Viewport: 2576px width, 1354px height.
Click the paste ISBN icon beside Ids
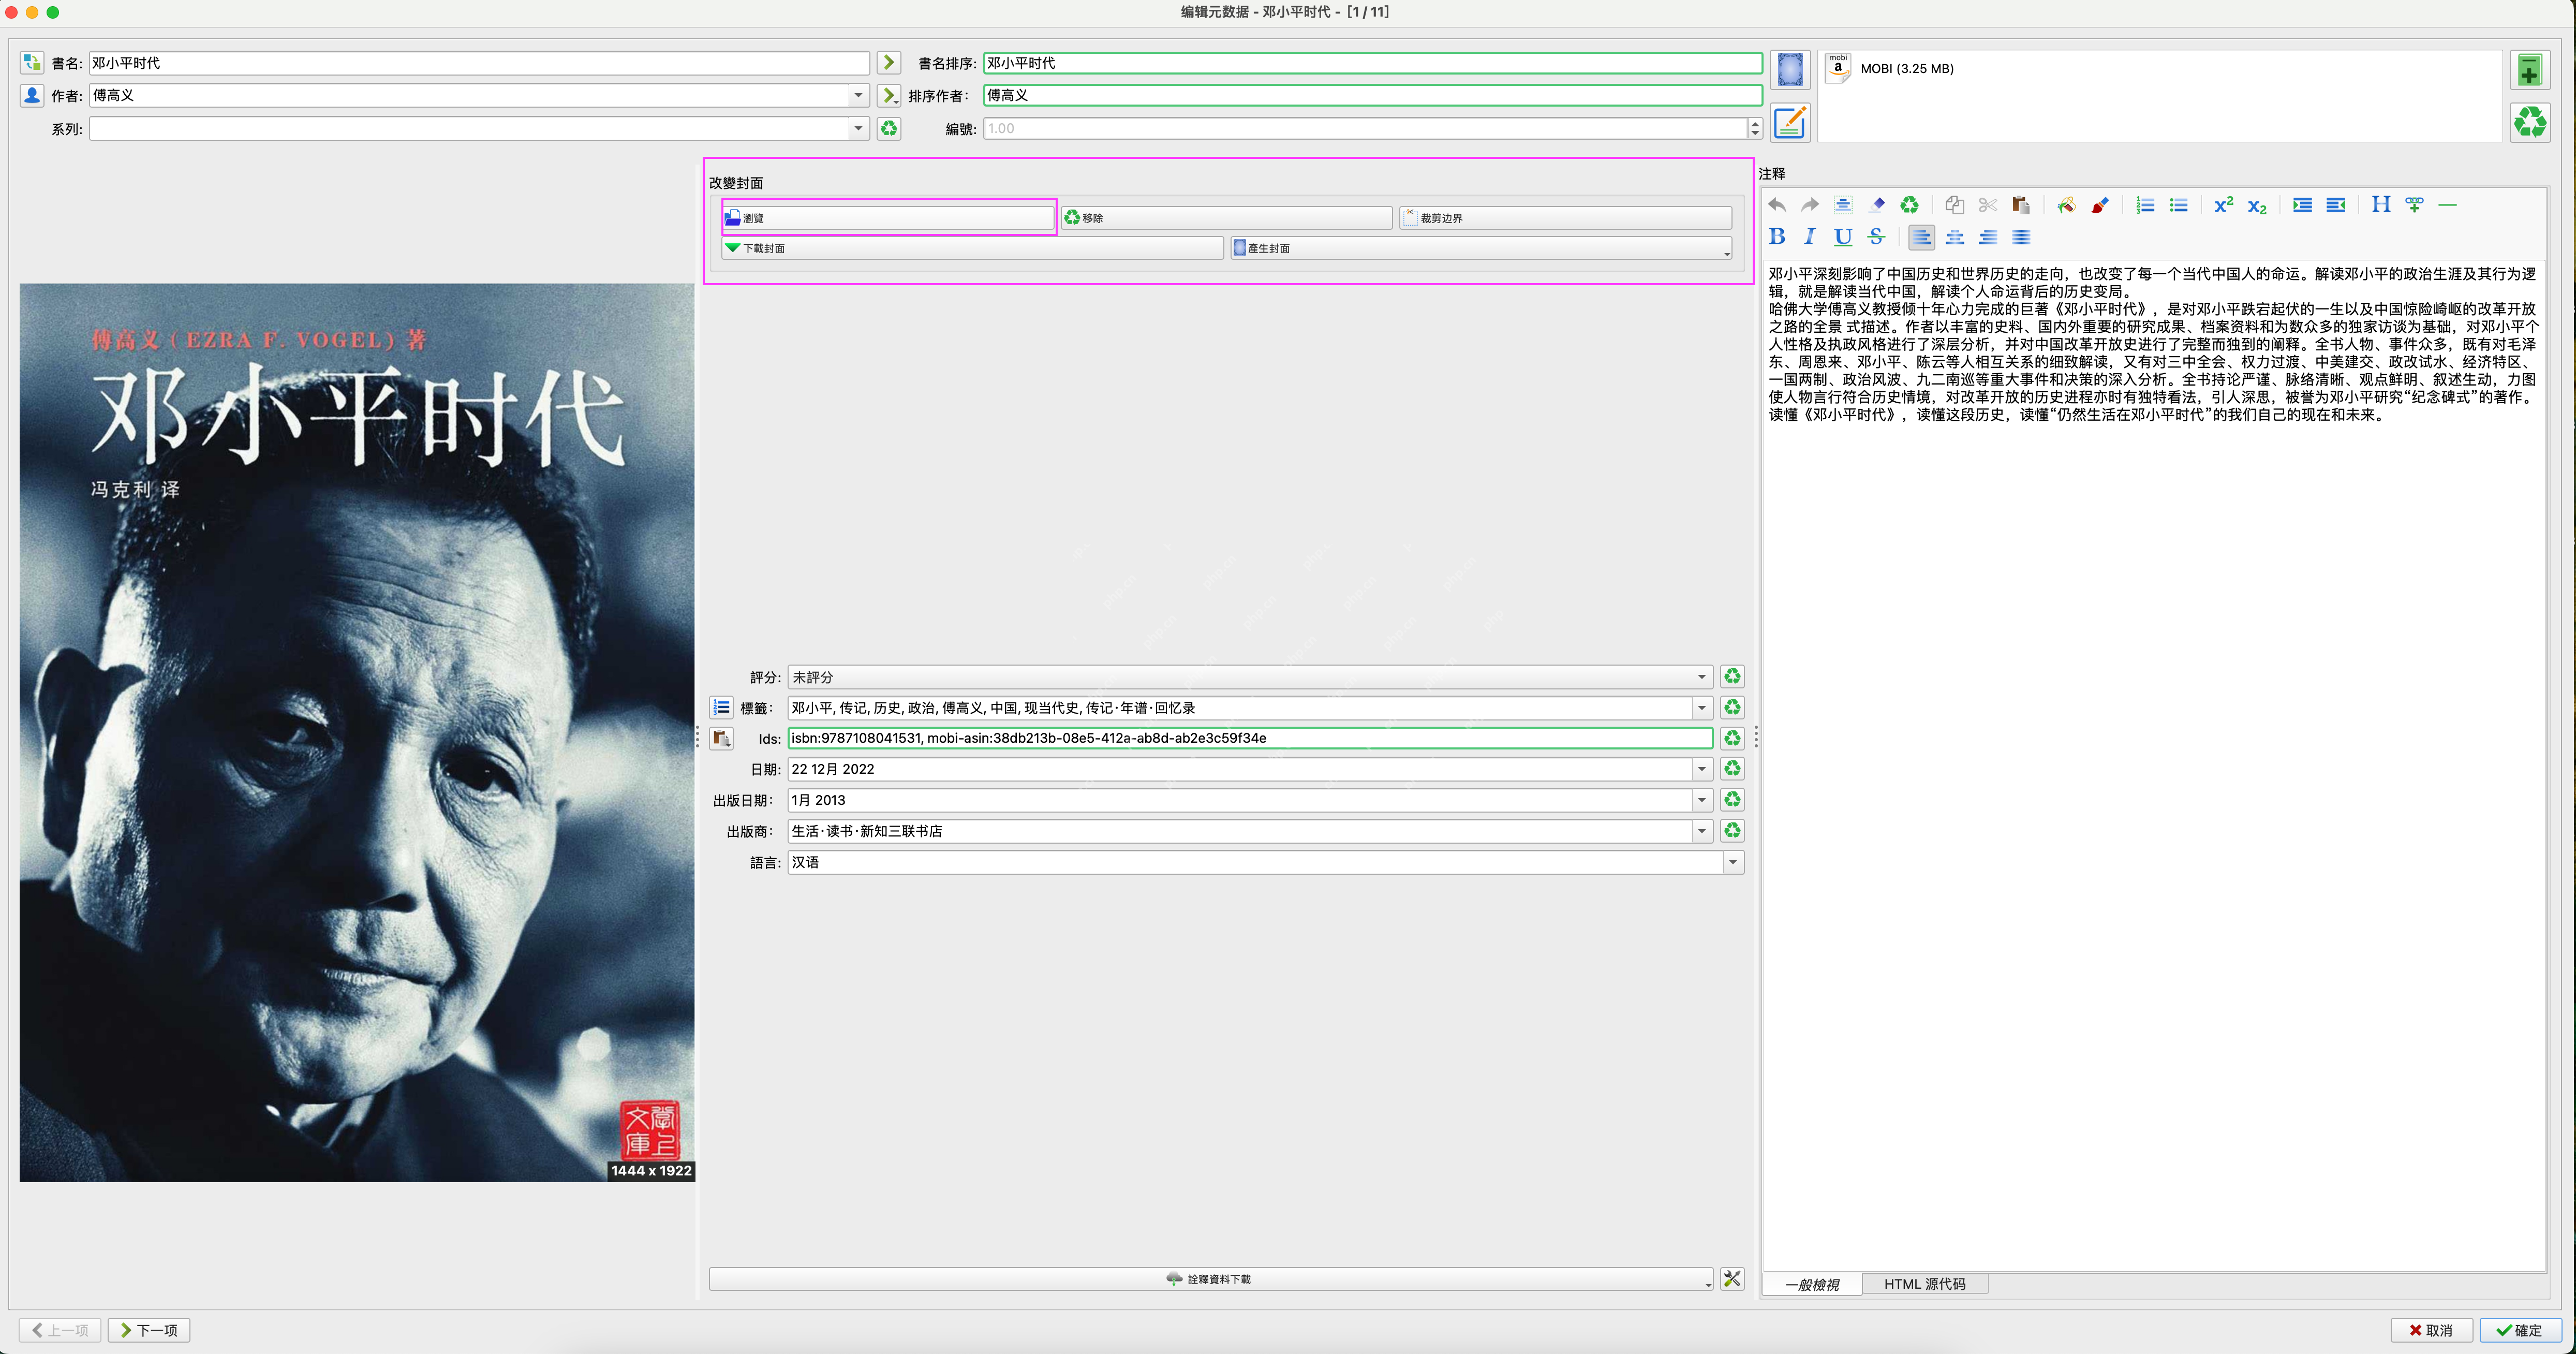[x=721, y=738]
